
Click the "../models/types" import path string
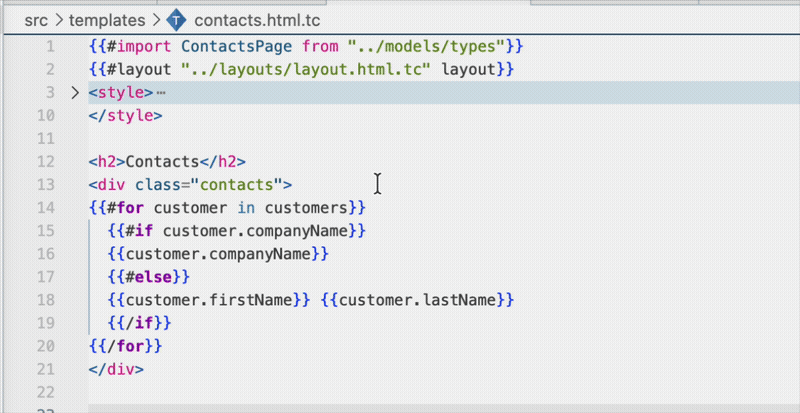(427, 47)
